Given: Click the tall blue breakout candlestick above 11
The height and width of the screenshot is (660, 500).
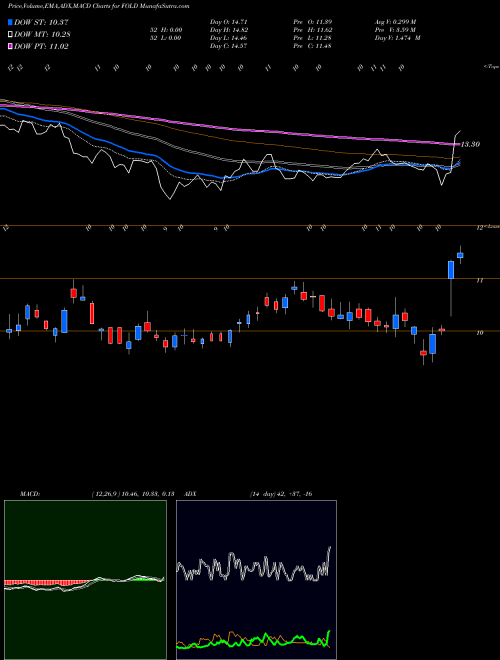Looking at the screenshot, I should (451, 270).
